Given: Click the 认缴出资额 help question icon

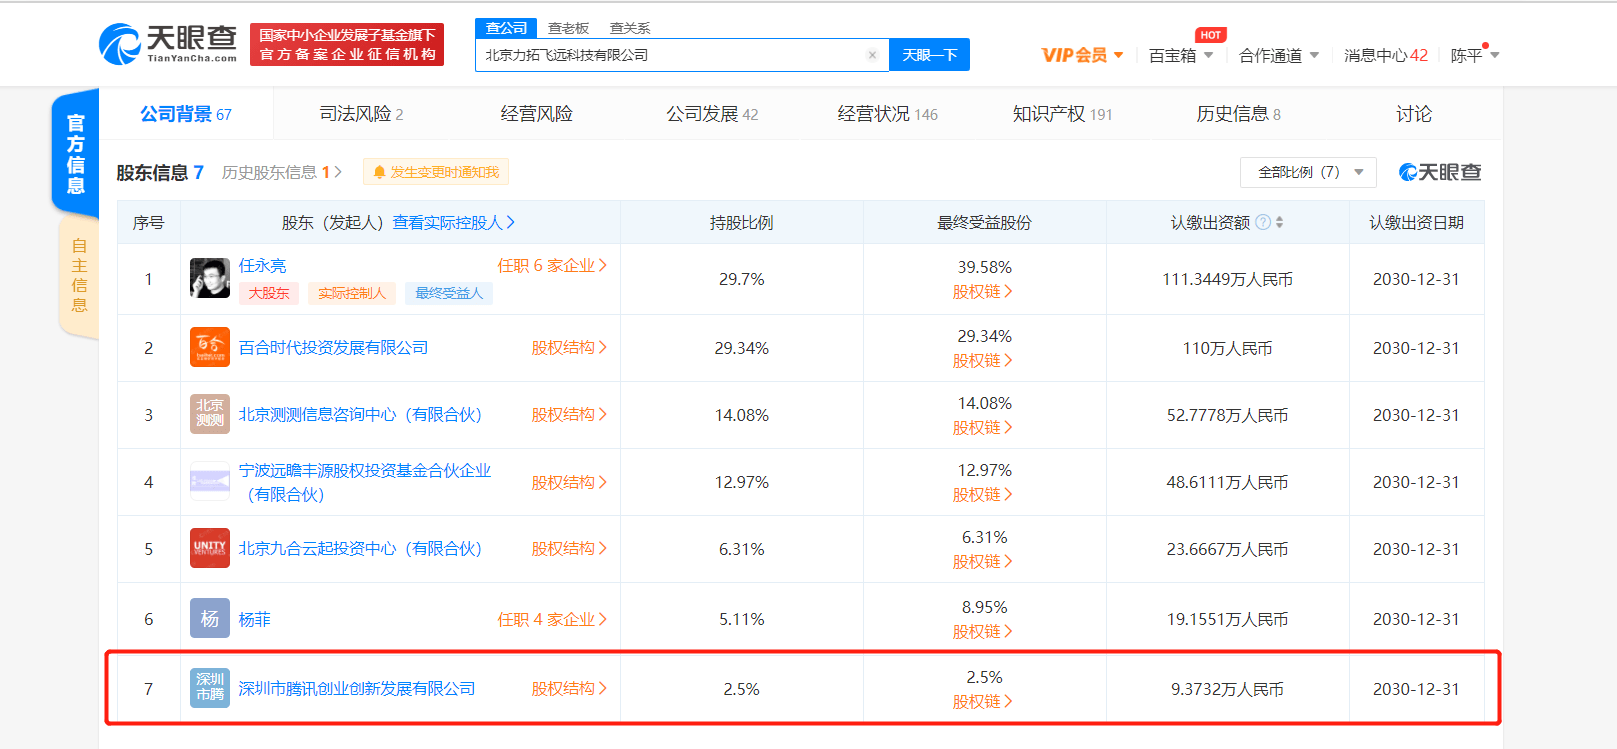Looking at the screenshot, I should tap(1263, 222).
